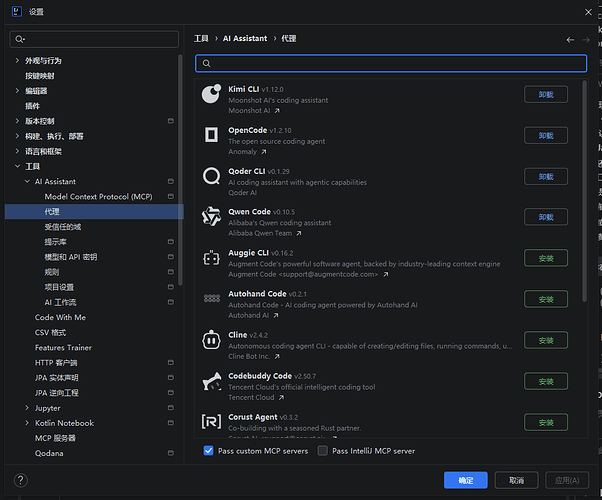The height and width of the screenshot is (500, 602).
Task: Uninstall Kimi CLI with 卸载 button
Action: tap(546, 94)
